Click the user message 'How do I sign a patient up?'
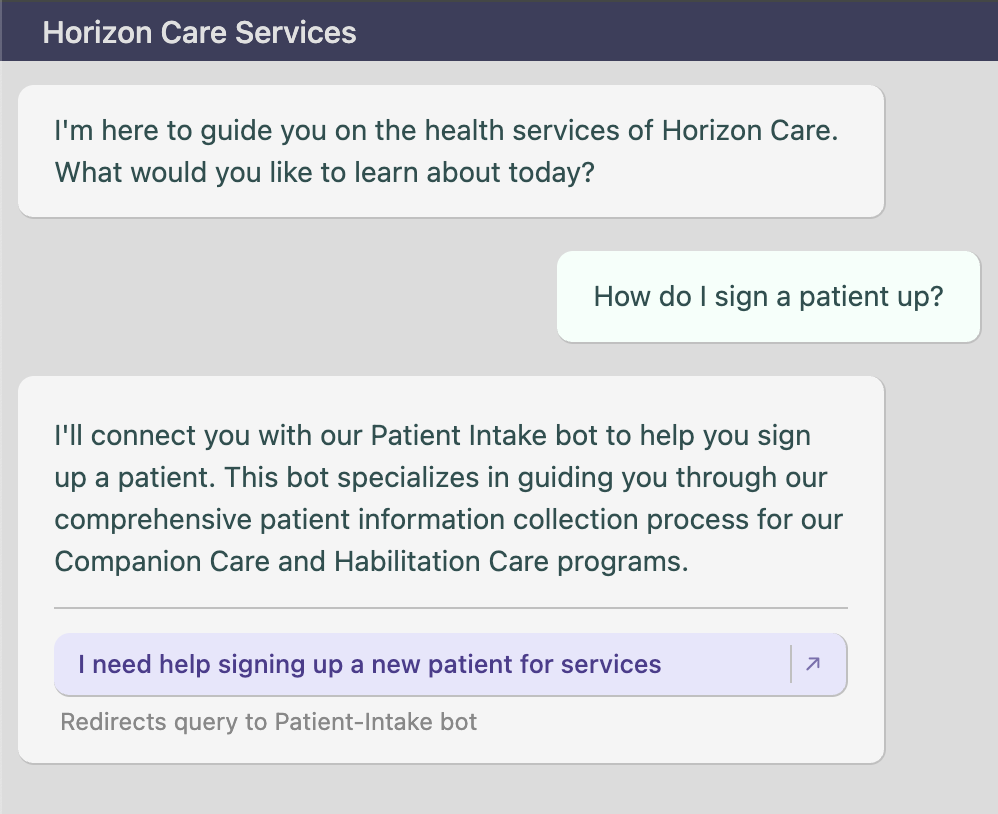This screenshot has height=814, width=998. point(767,296)
